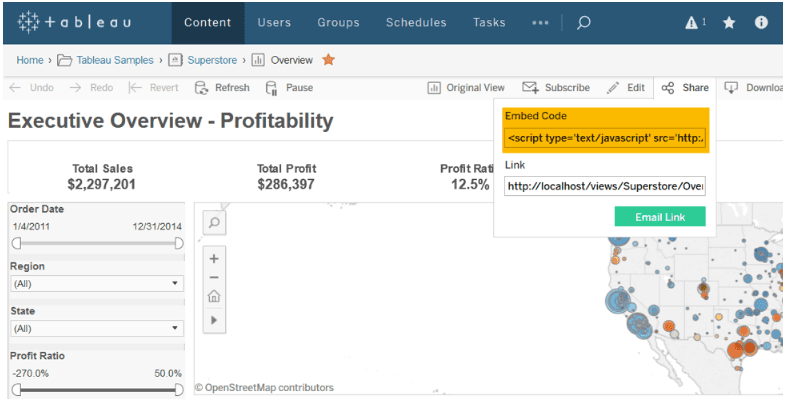Screen dimensions: 785x401
Task: Open the Users tab
Action: 274,23
